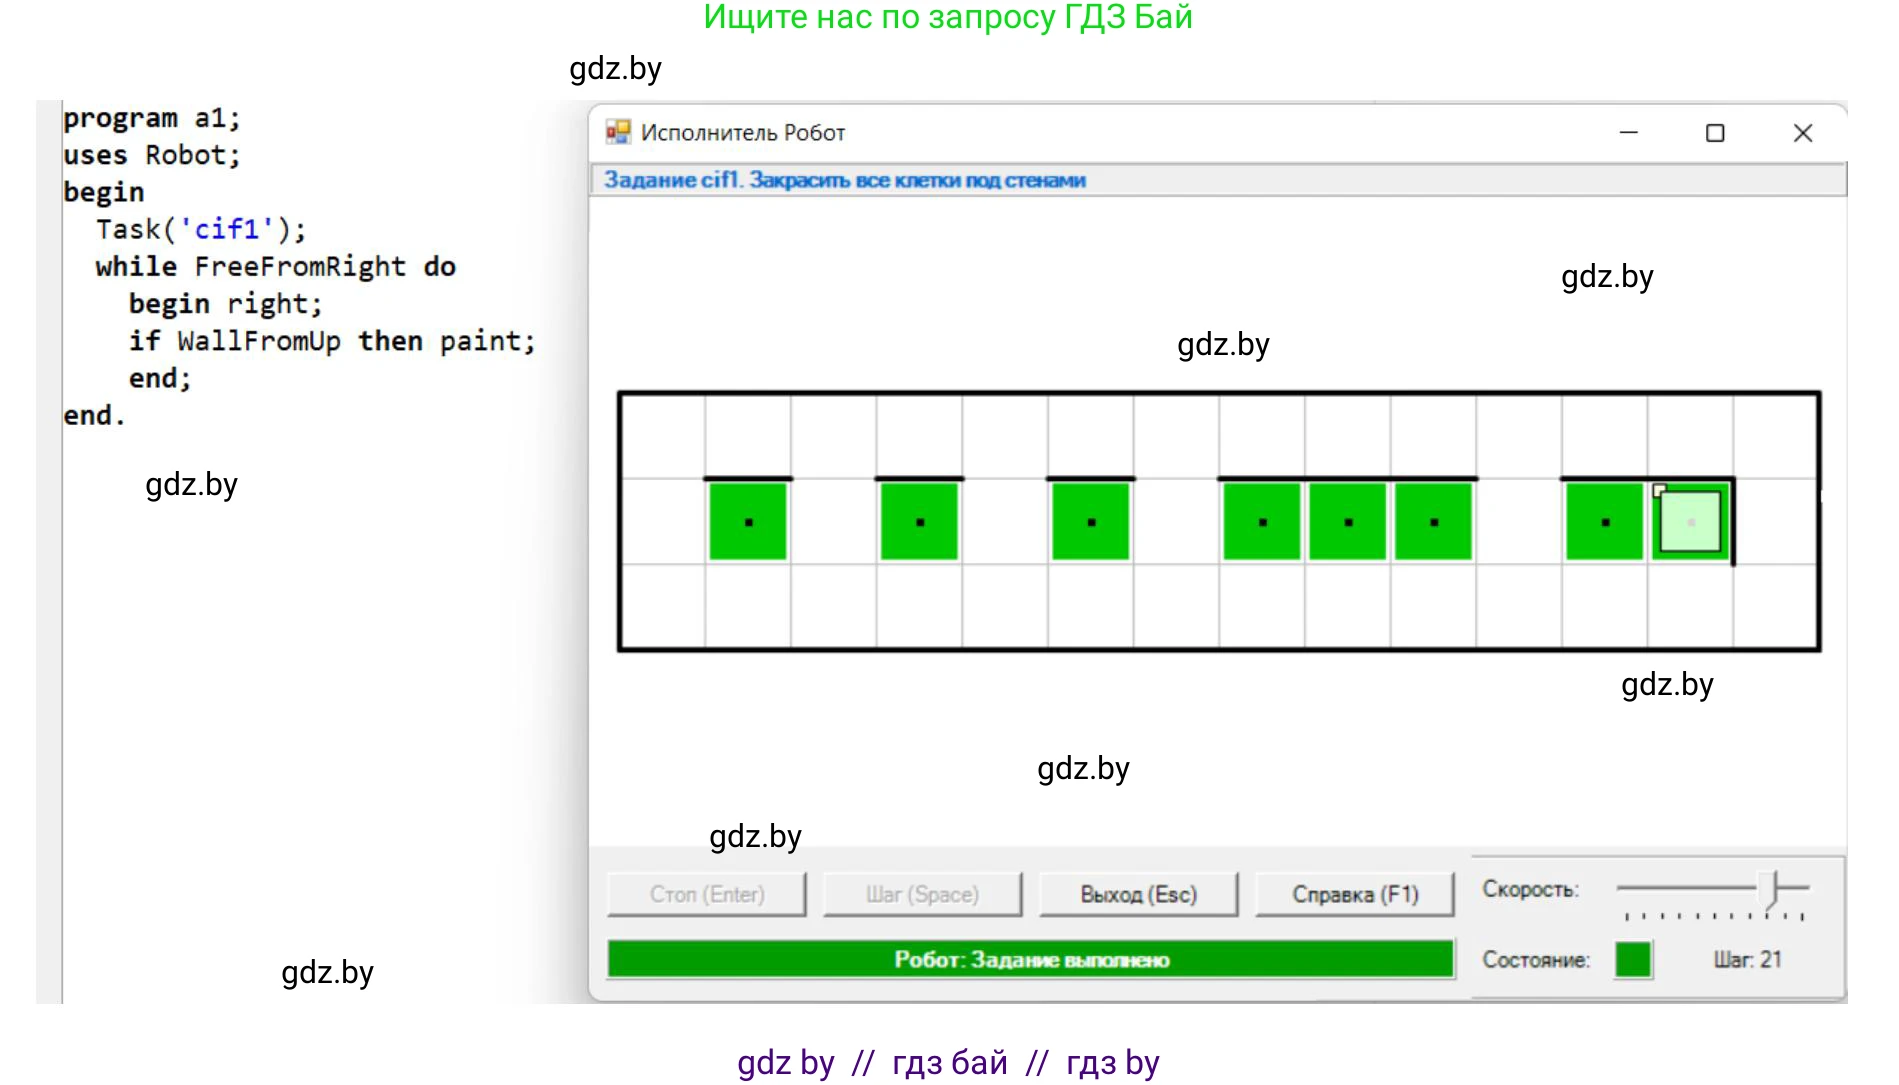This screenshot has width=1899, height=1085.
Task: Click the 'Шаг: 21' step counter
Action: coord(1747,960)
